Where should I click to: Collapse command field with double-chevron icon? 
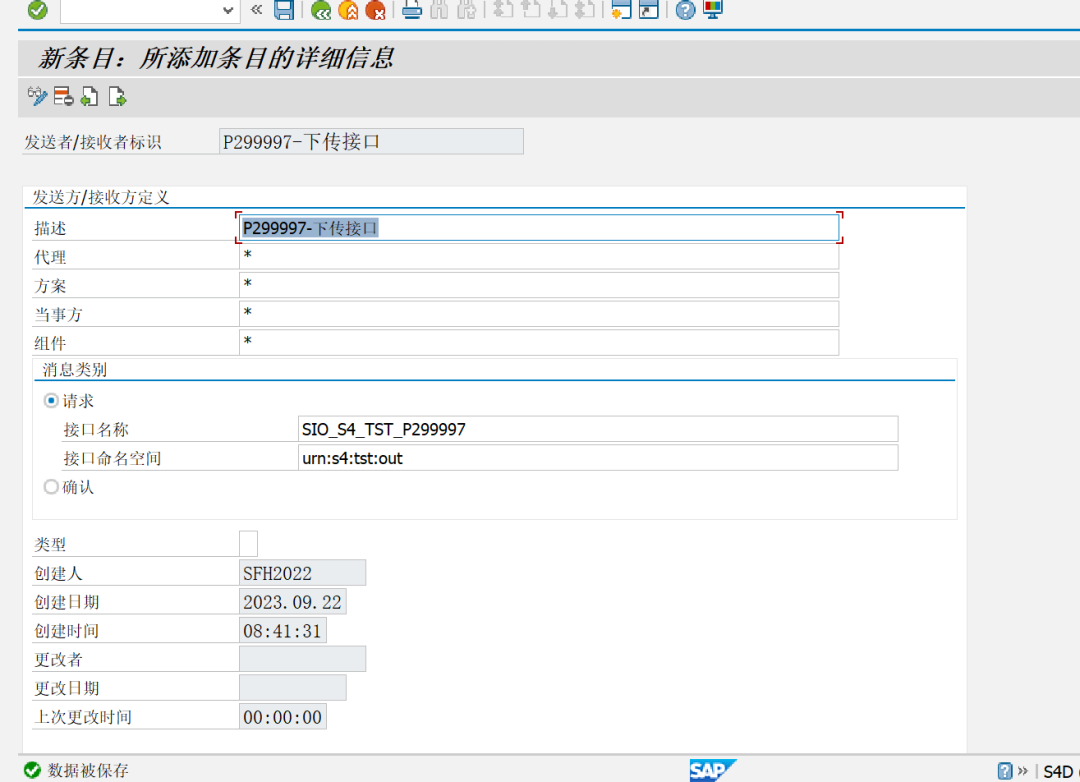point(257,10)
